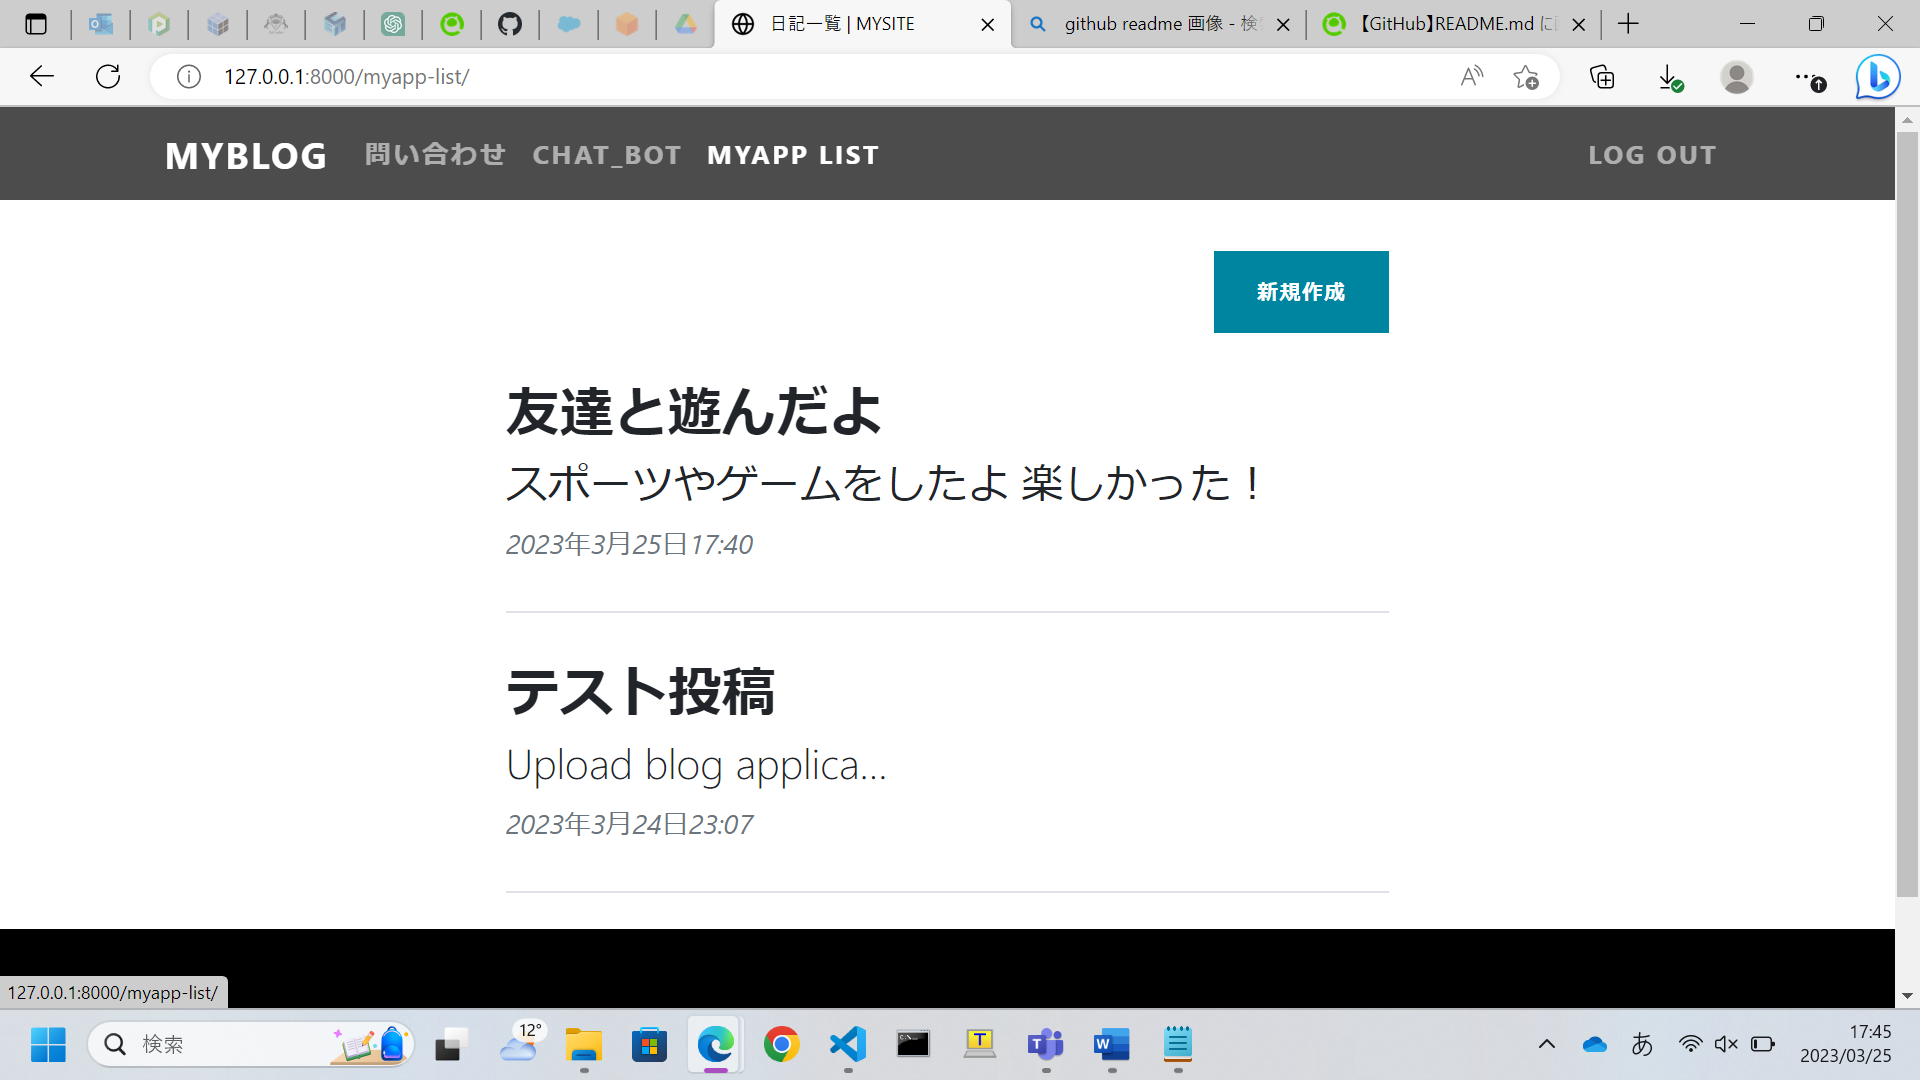Open the Edge settings and more menu
The image size is (1920, 1080).
click(1806, 76)
